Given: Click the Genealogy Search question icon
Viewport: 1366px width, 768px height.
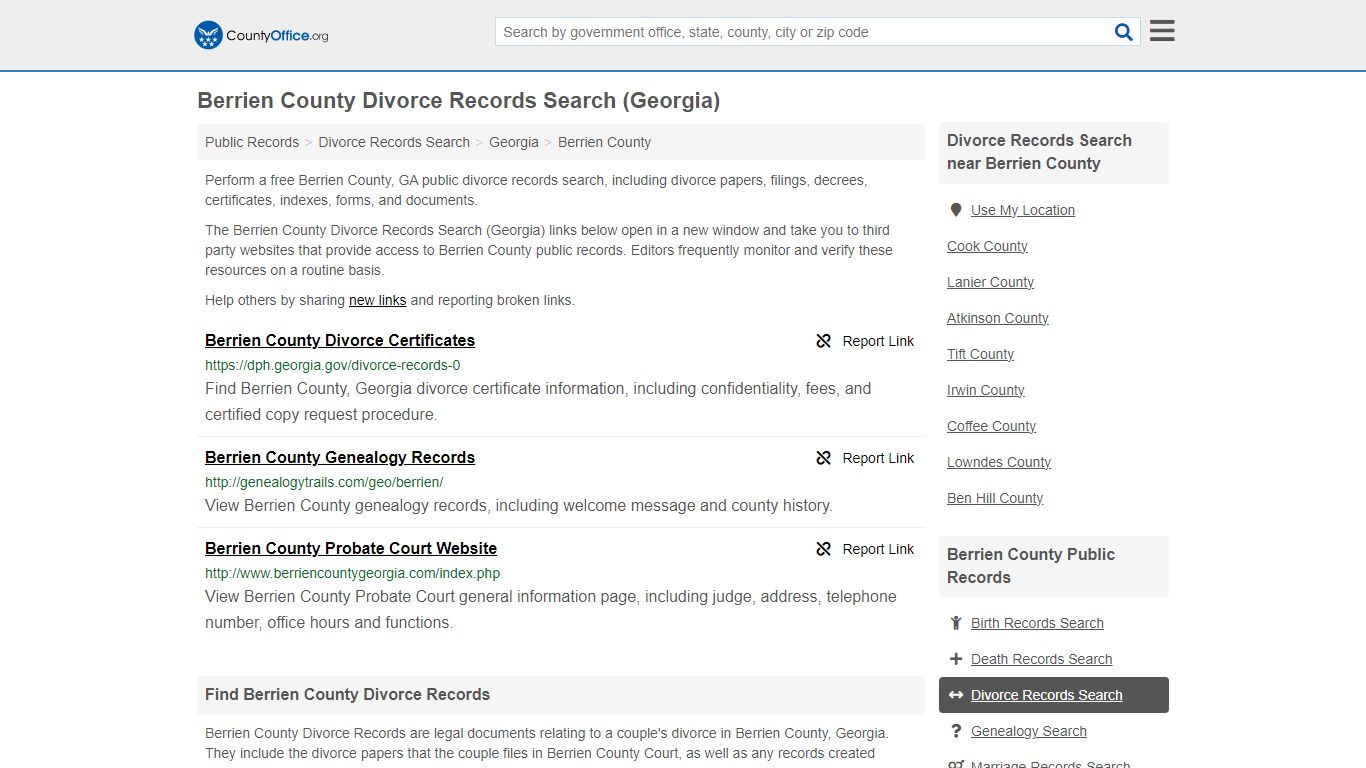Looking at the screenshot, I should tap(956, 731).
